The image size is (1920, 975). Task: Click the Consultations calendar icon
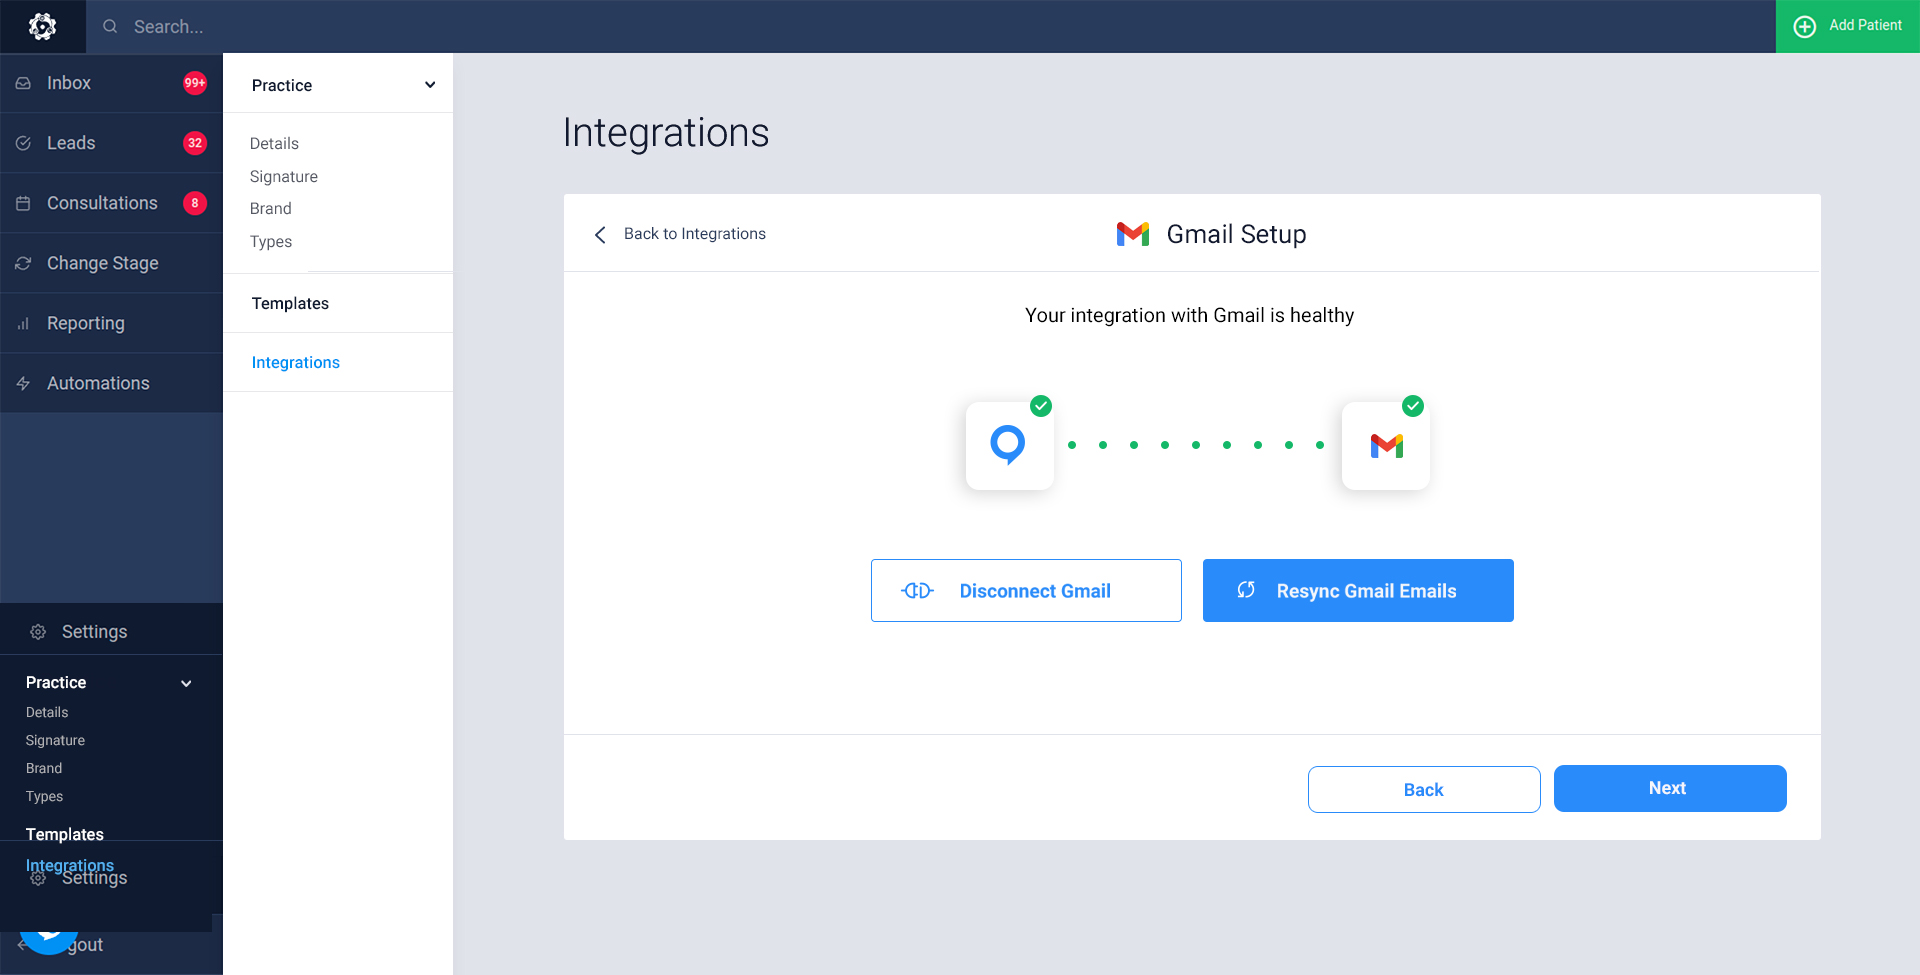[23, 203]
